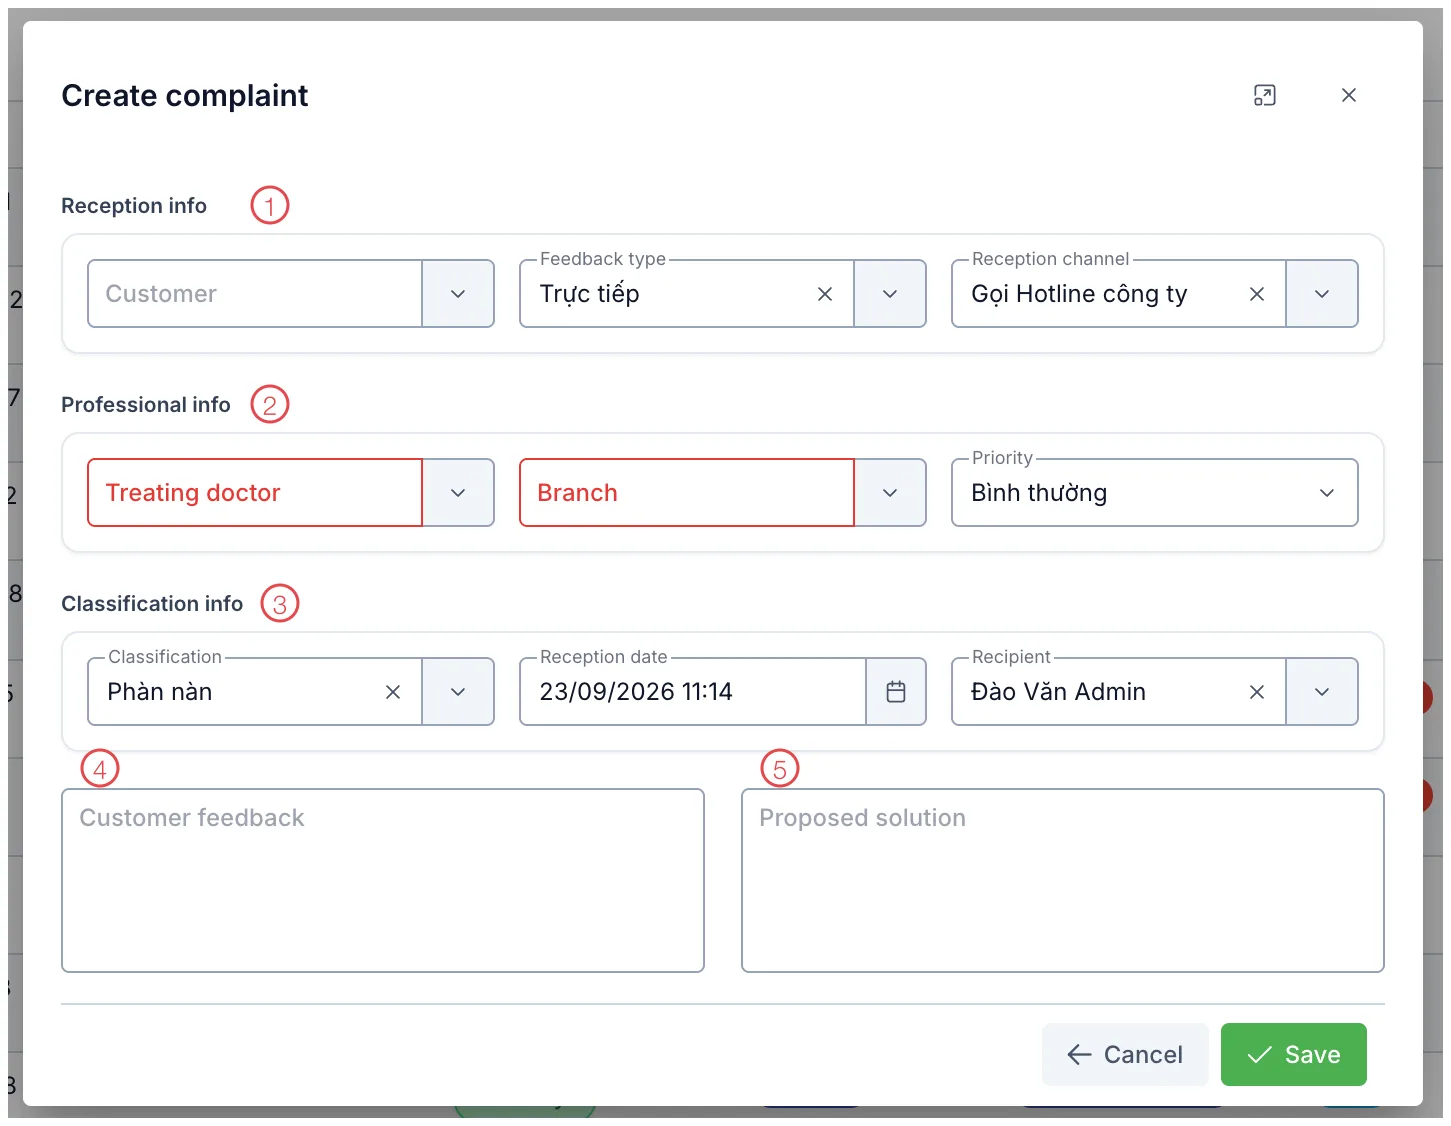Expand the dialog to fullscreen
The height and width of the screenshot is (1126, 1451).
pos(1264,95)
